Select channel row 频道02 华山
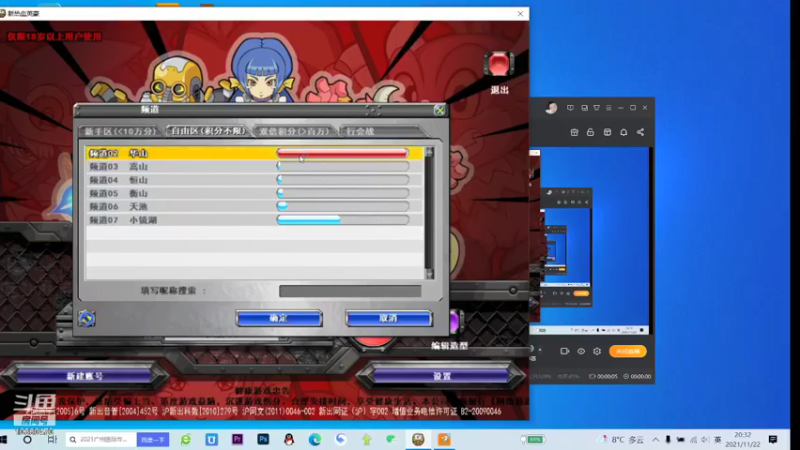This screenshot has height=450, width=800. pyautogui.click(x=254, y=153)
